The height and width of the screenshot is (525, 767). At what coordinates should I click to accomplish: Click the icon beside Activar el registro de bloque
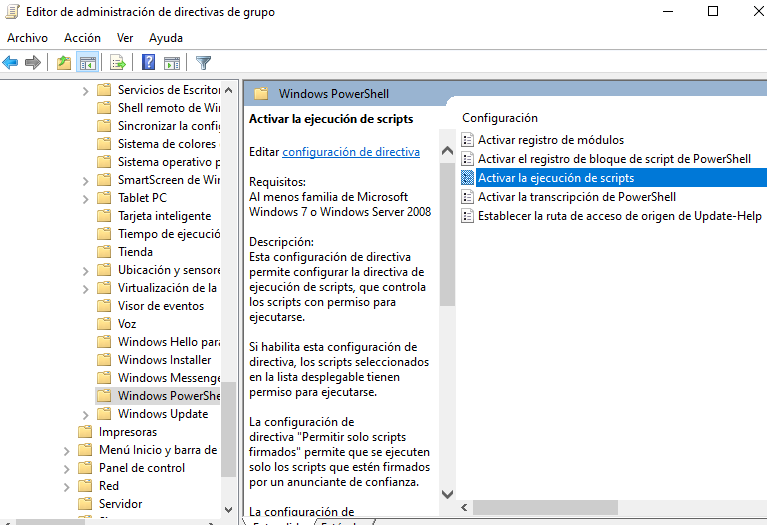468,159
